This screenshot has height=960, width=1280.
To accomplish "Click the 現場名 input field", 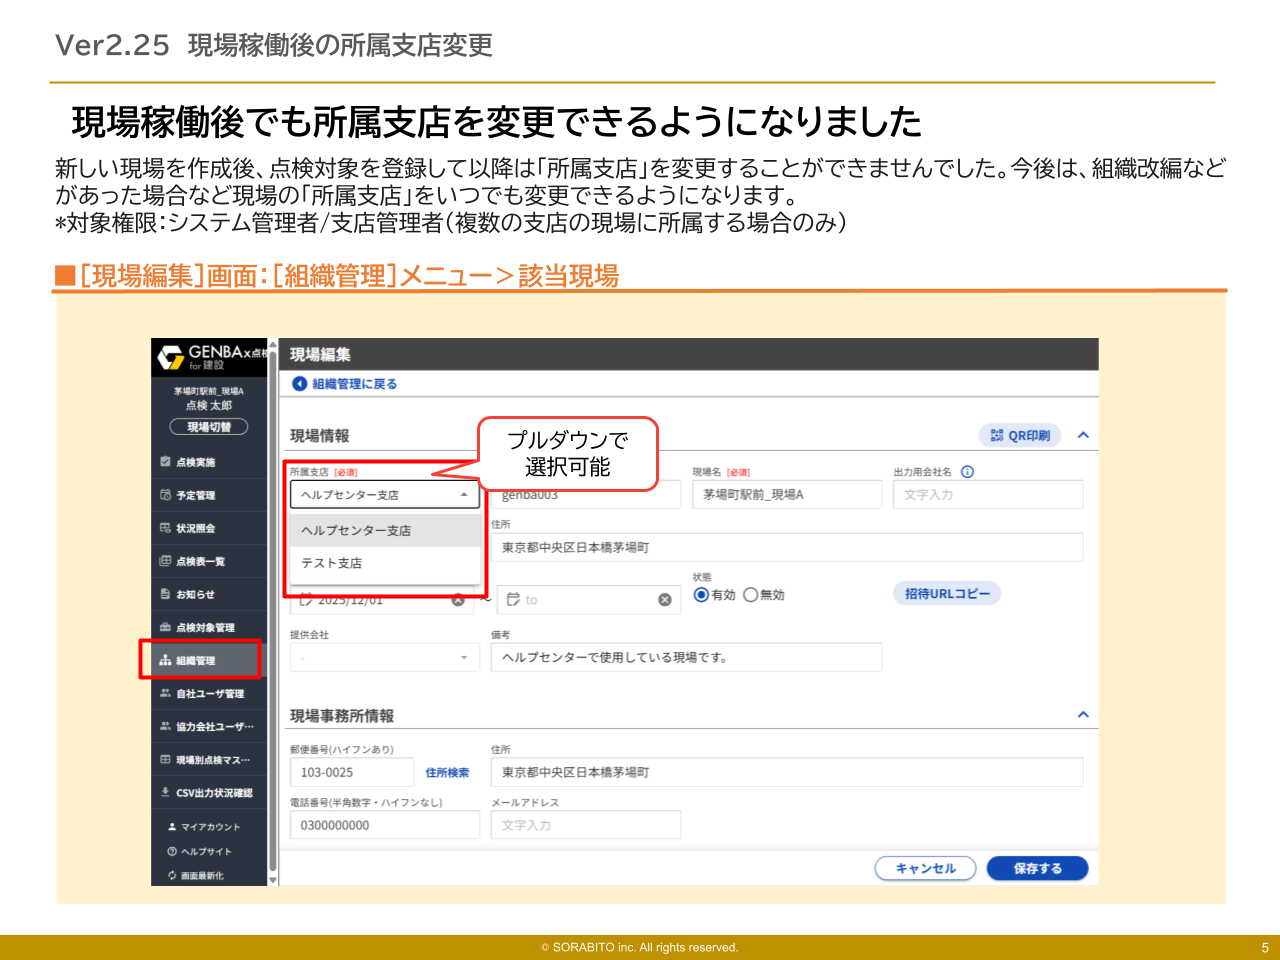I will tap(786, 495).
